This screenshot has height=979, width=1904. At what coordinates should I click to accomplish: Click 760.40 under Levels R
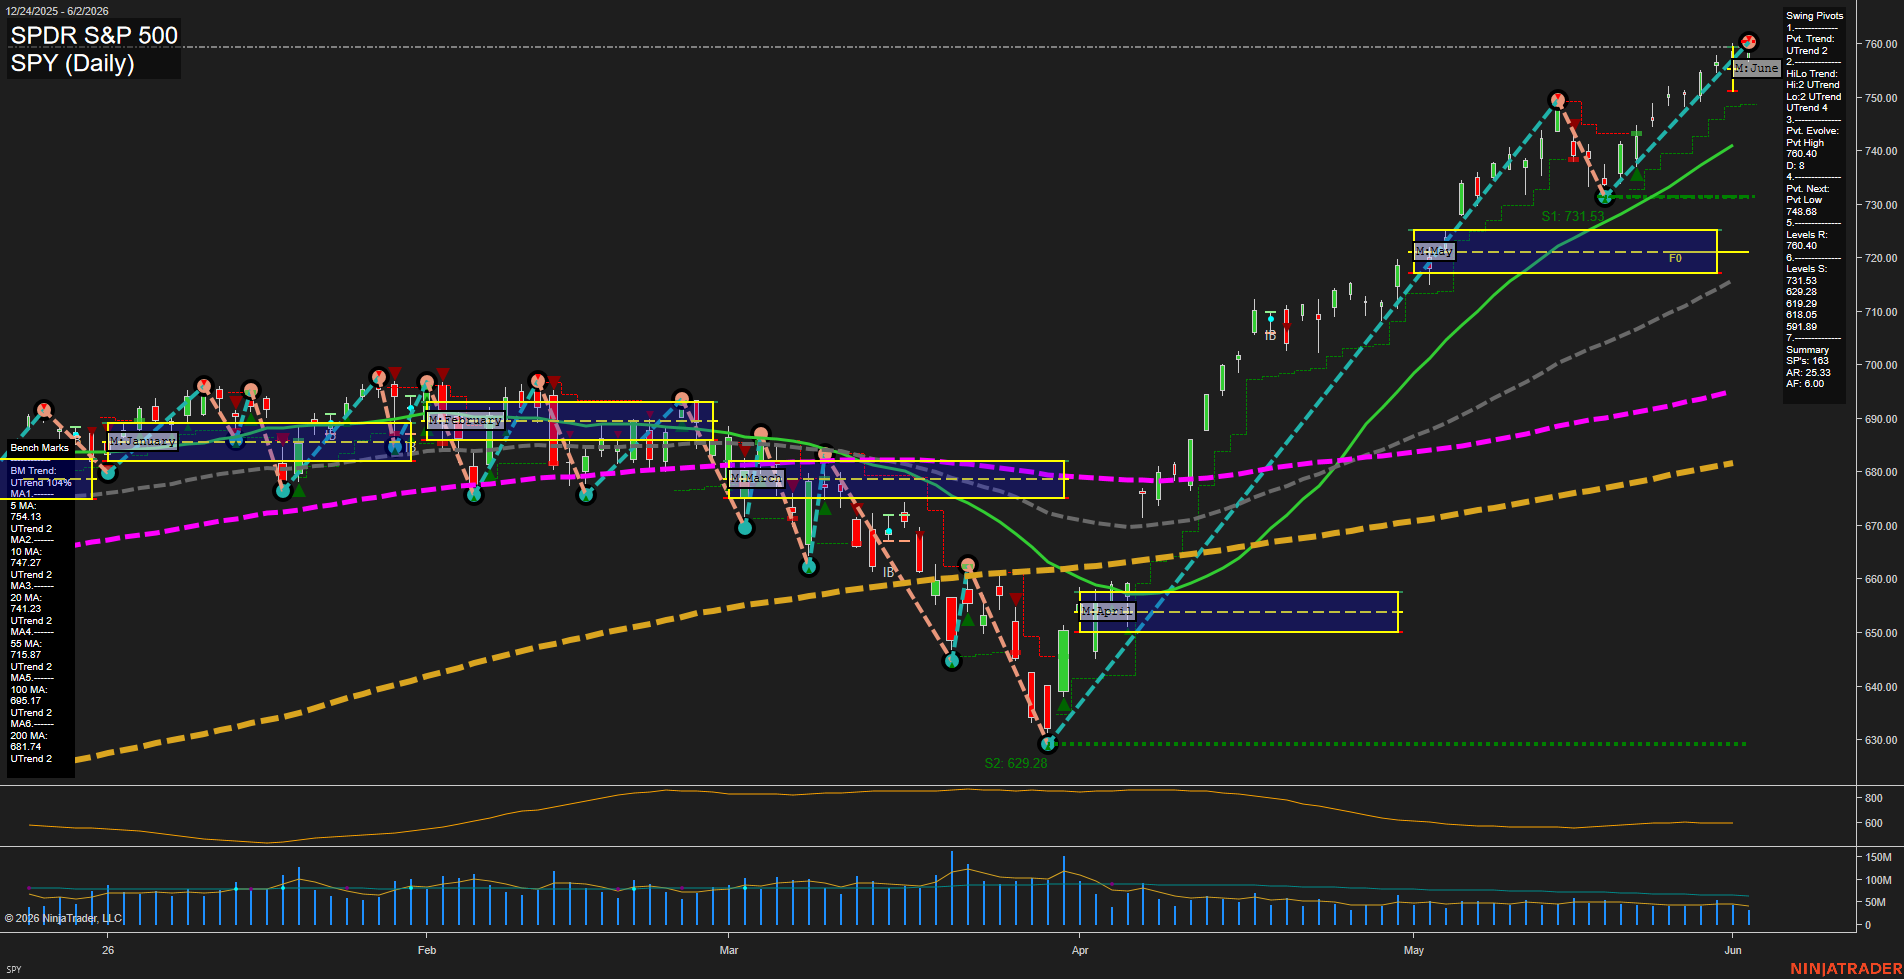click(x=1801, y=246)
